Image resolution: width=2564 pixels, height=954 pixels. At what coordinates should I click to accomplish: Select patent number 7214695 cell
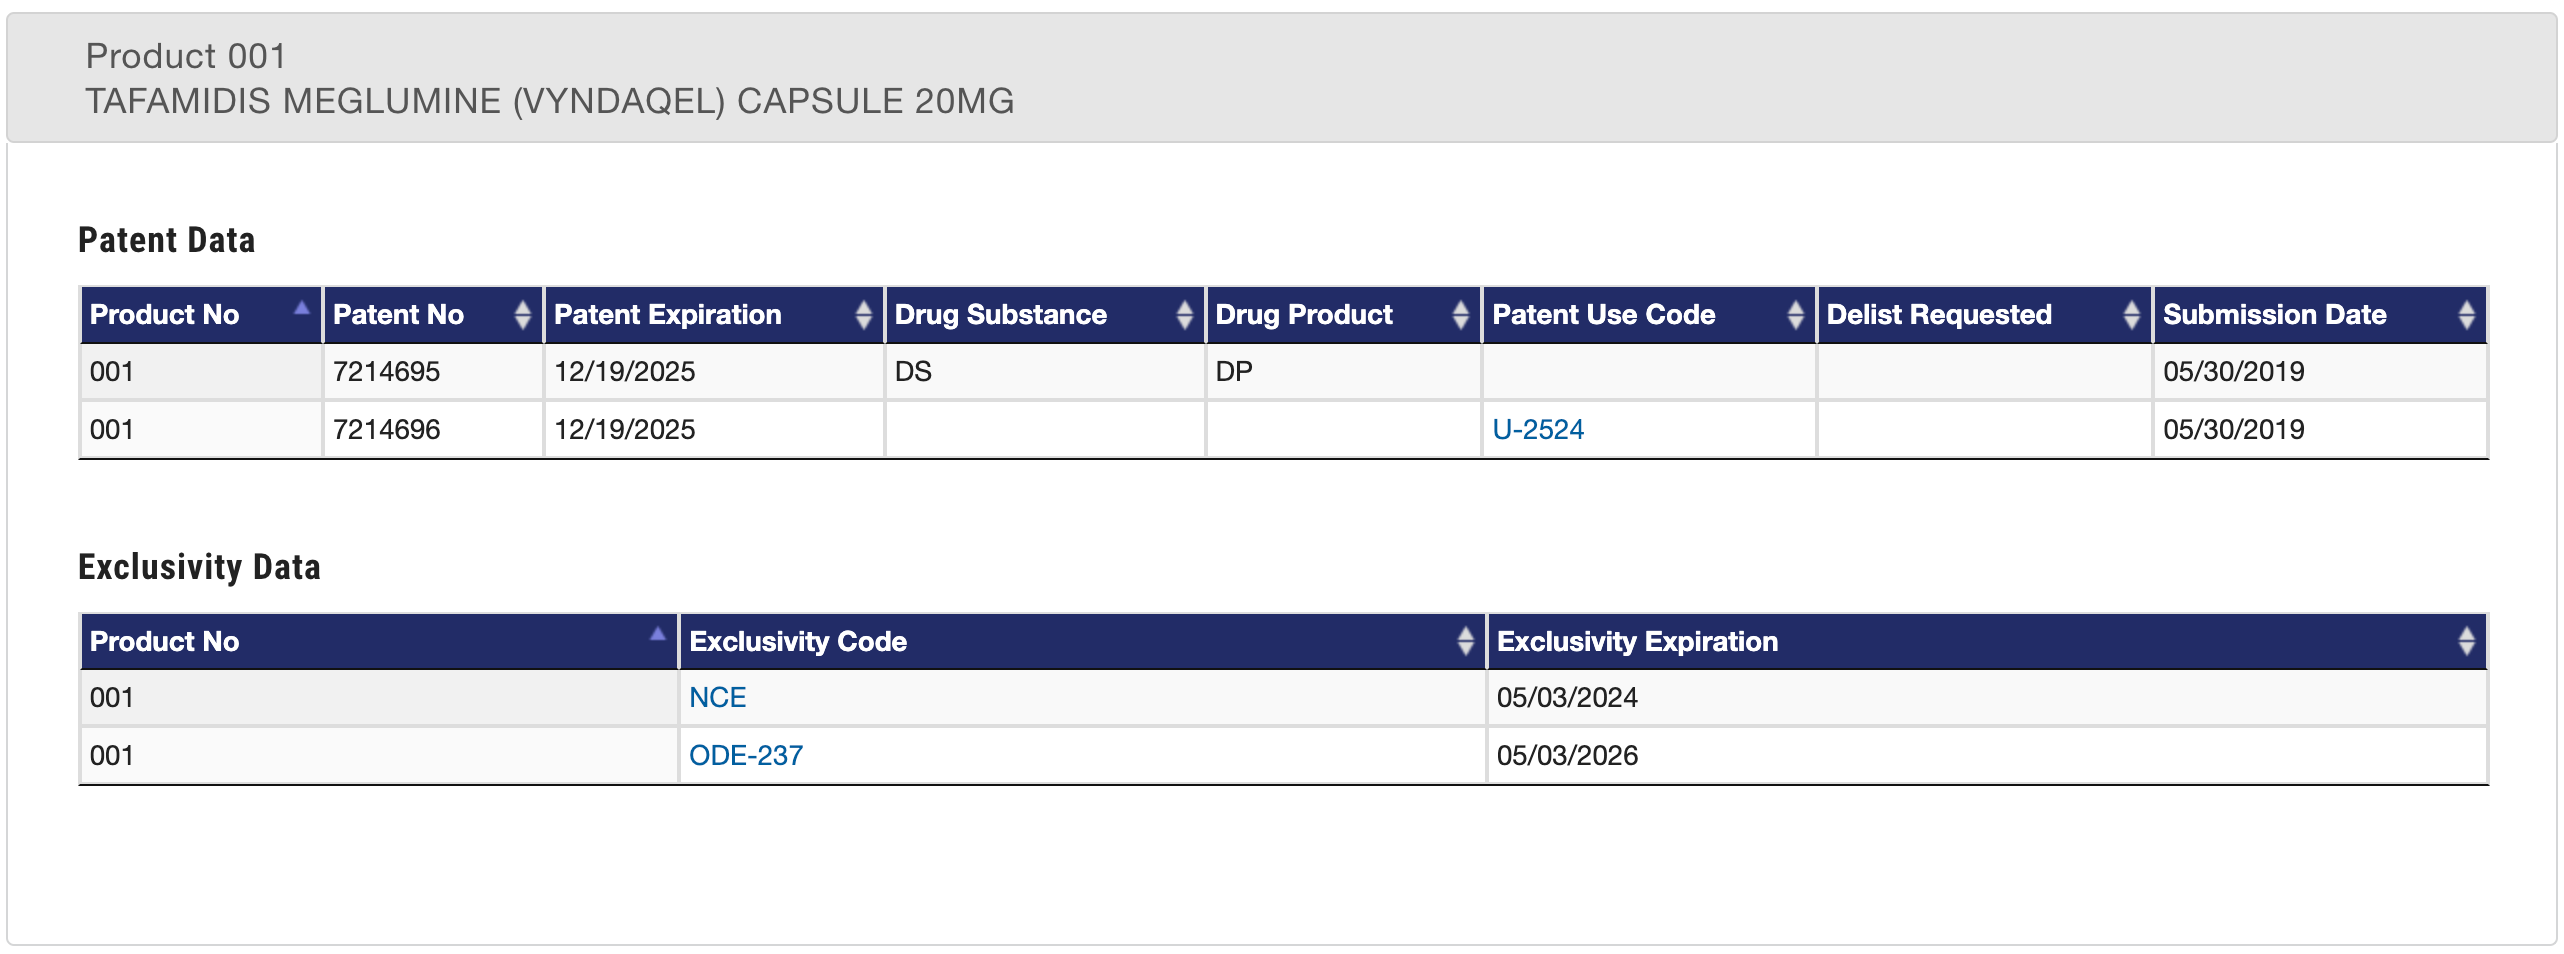[386, 372]
